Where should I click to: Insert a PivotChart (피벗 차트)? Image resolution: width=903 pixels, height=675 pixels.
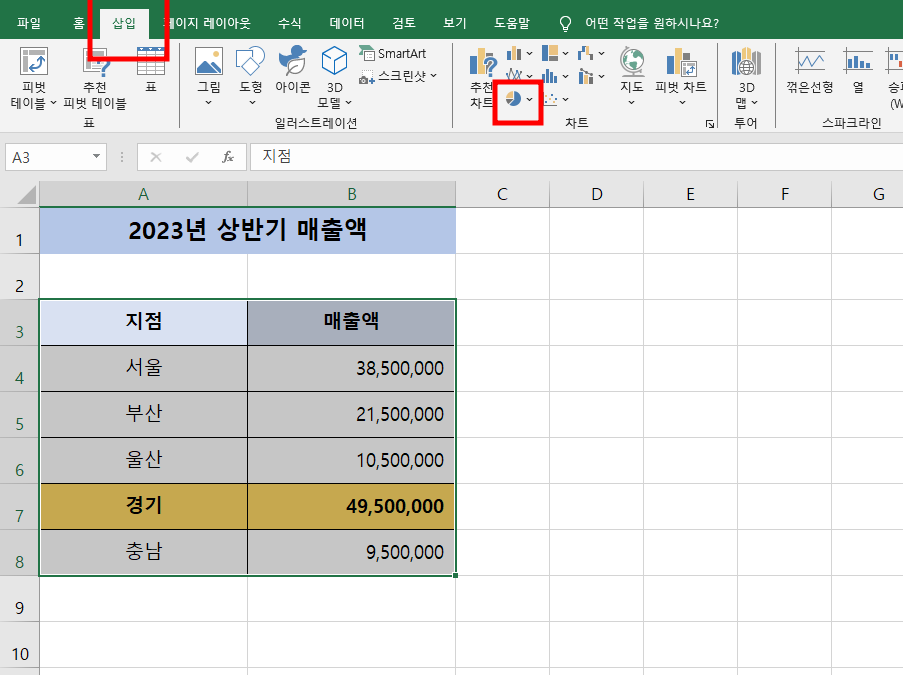point(681,77)
